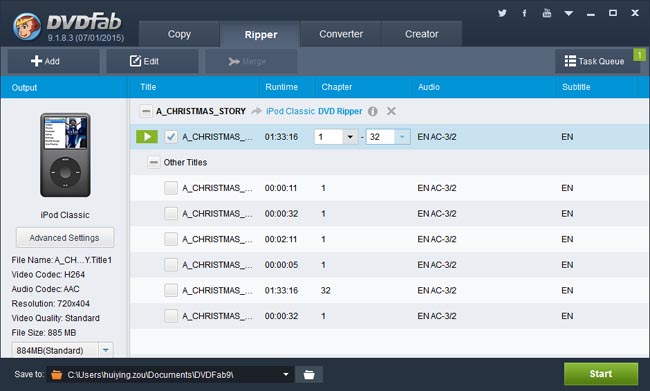Switch to the Ripper tab
This screenshot has height=391, width=650.
(x=261, y=34)
